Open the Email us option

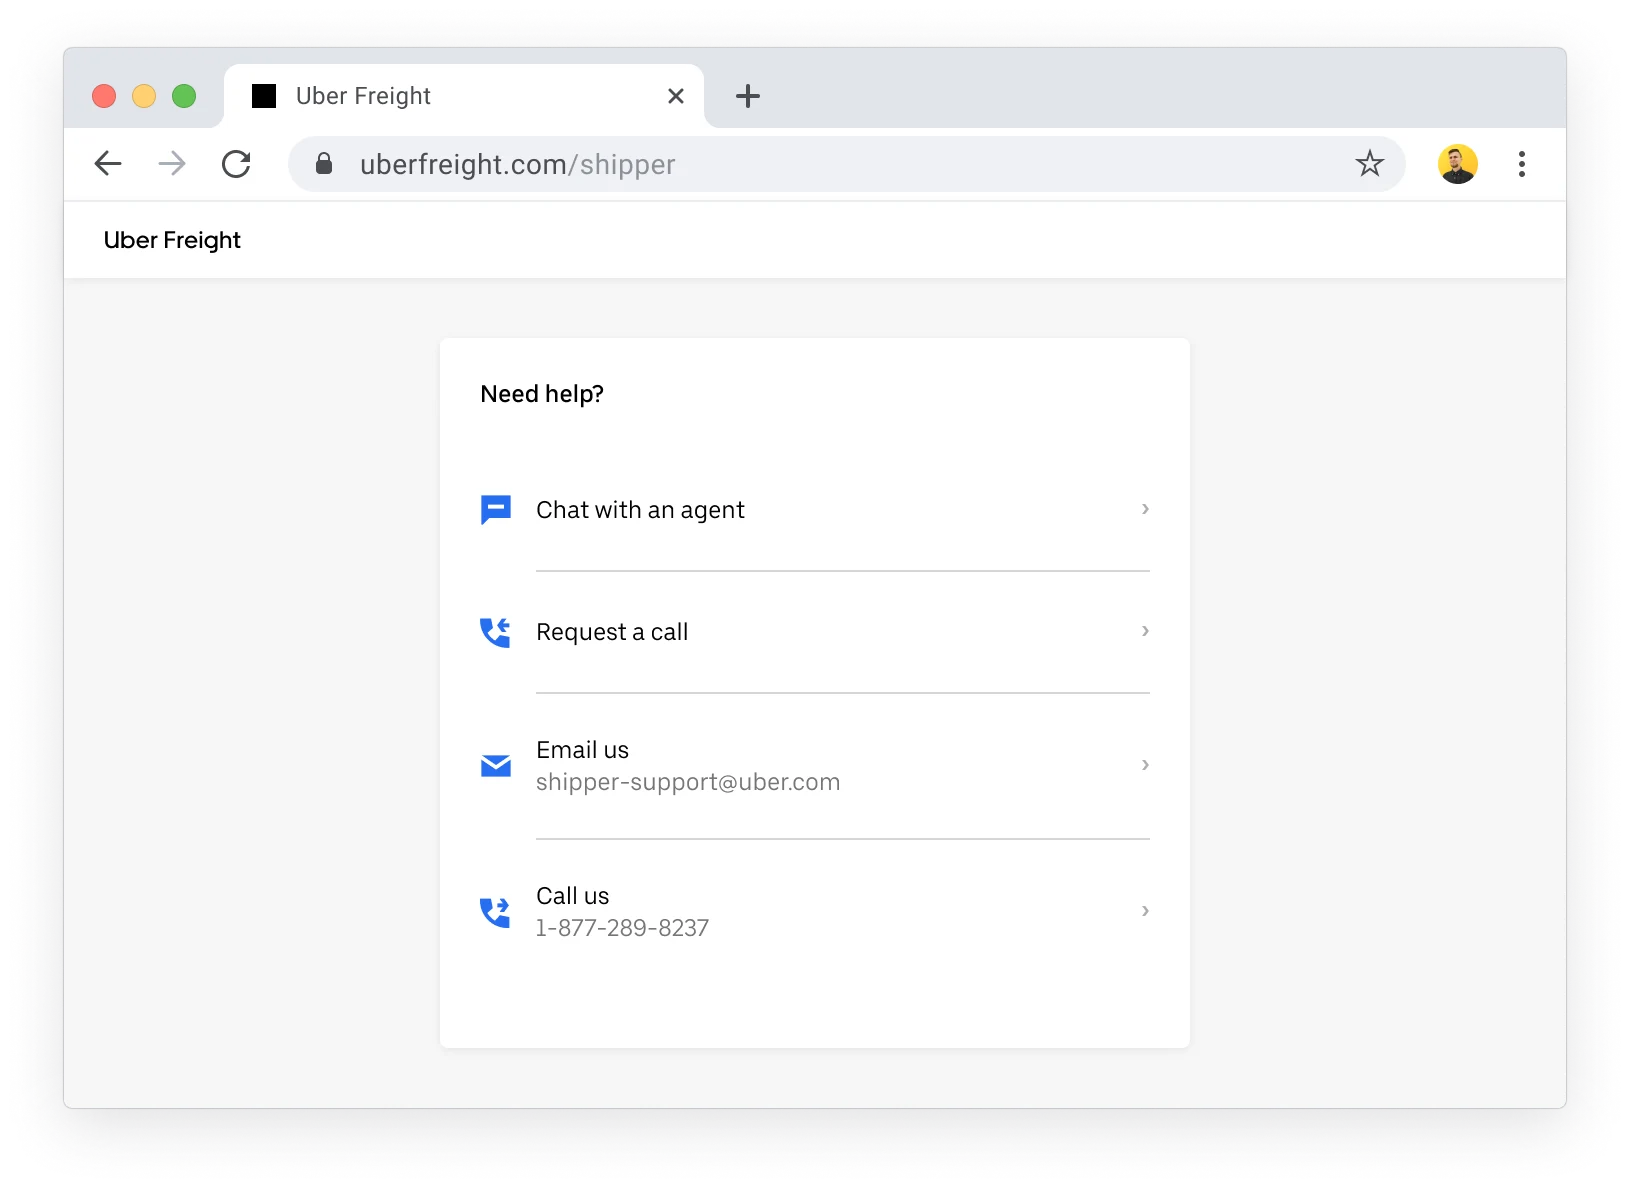(815, 766)
